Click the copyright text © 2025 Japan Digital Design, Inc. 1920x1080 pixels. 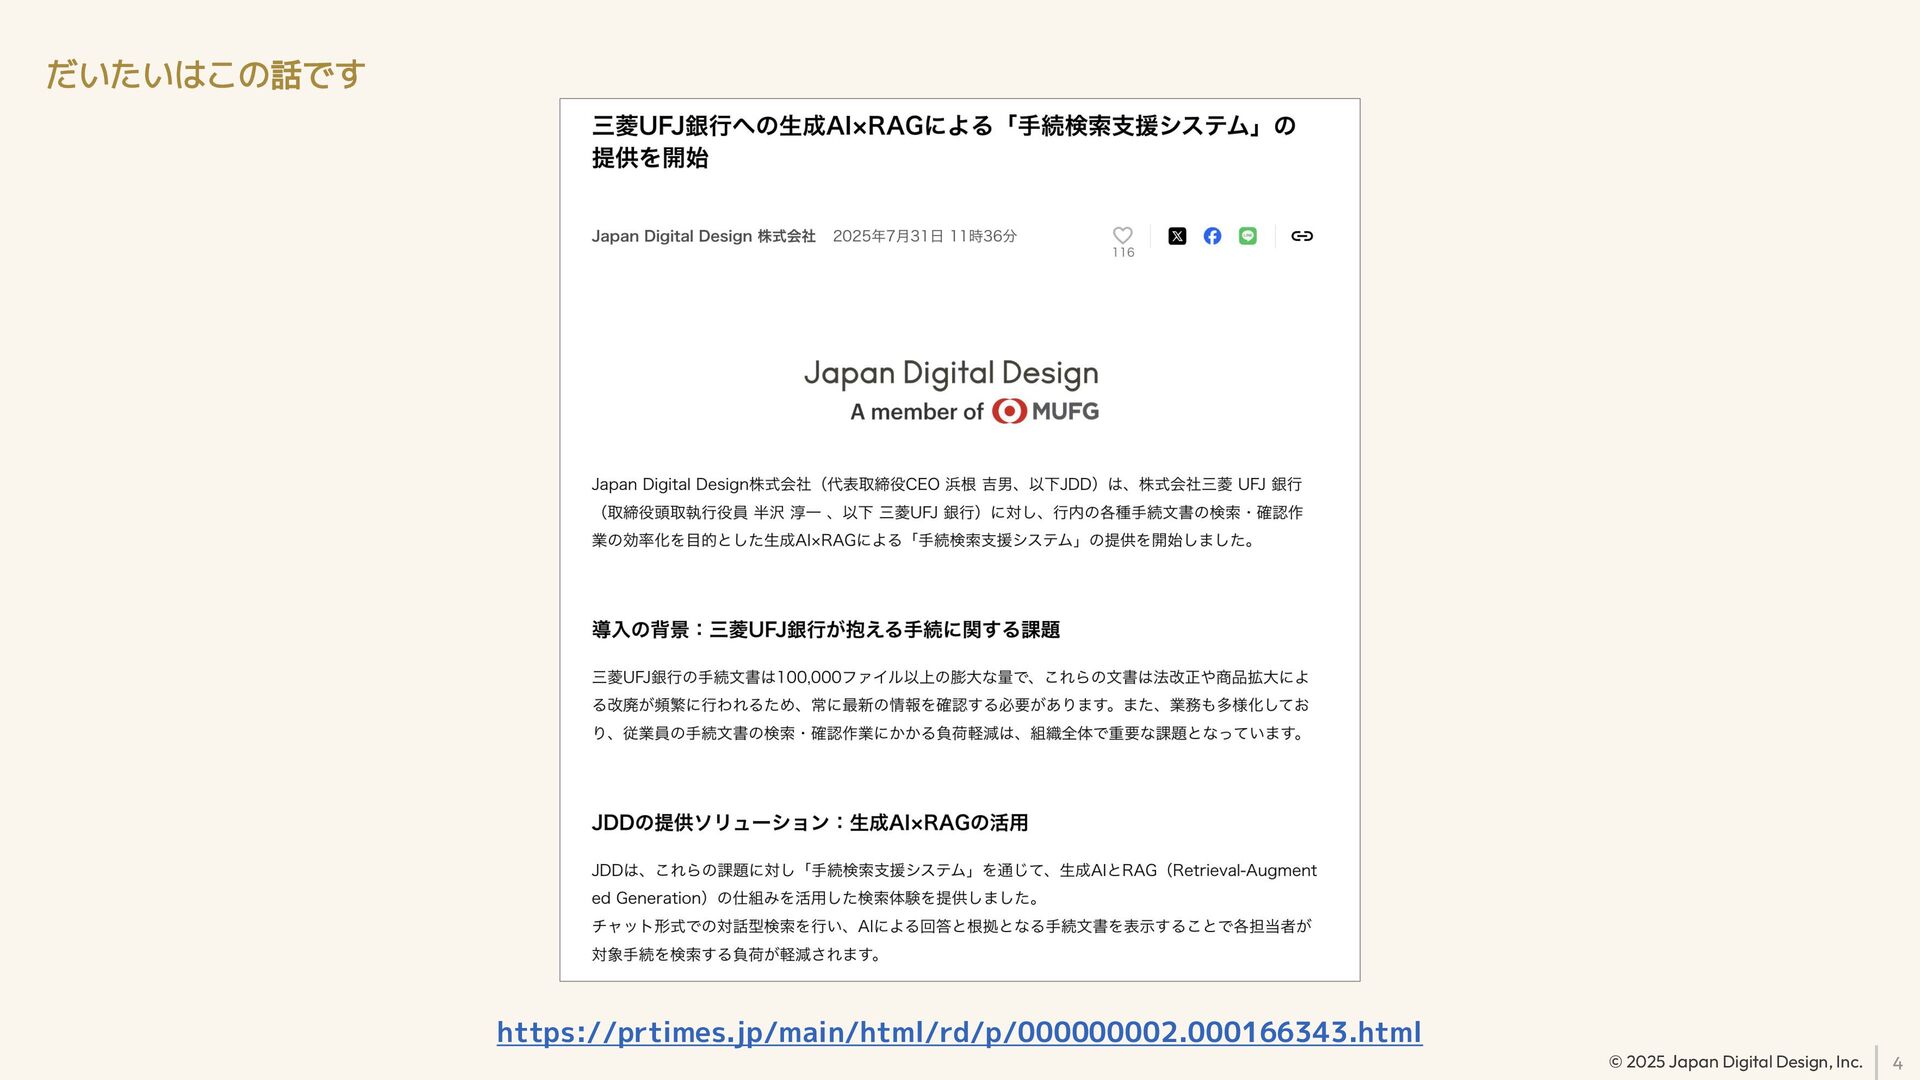(1735, 1062)
